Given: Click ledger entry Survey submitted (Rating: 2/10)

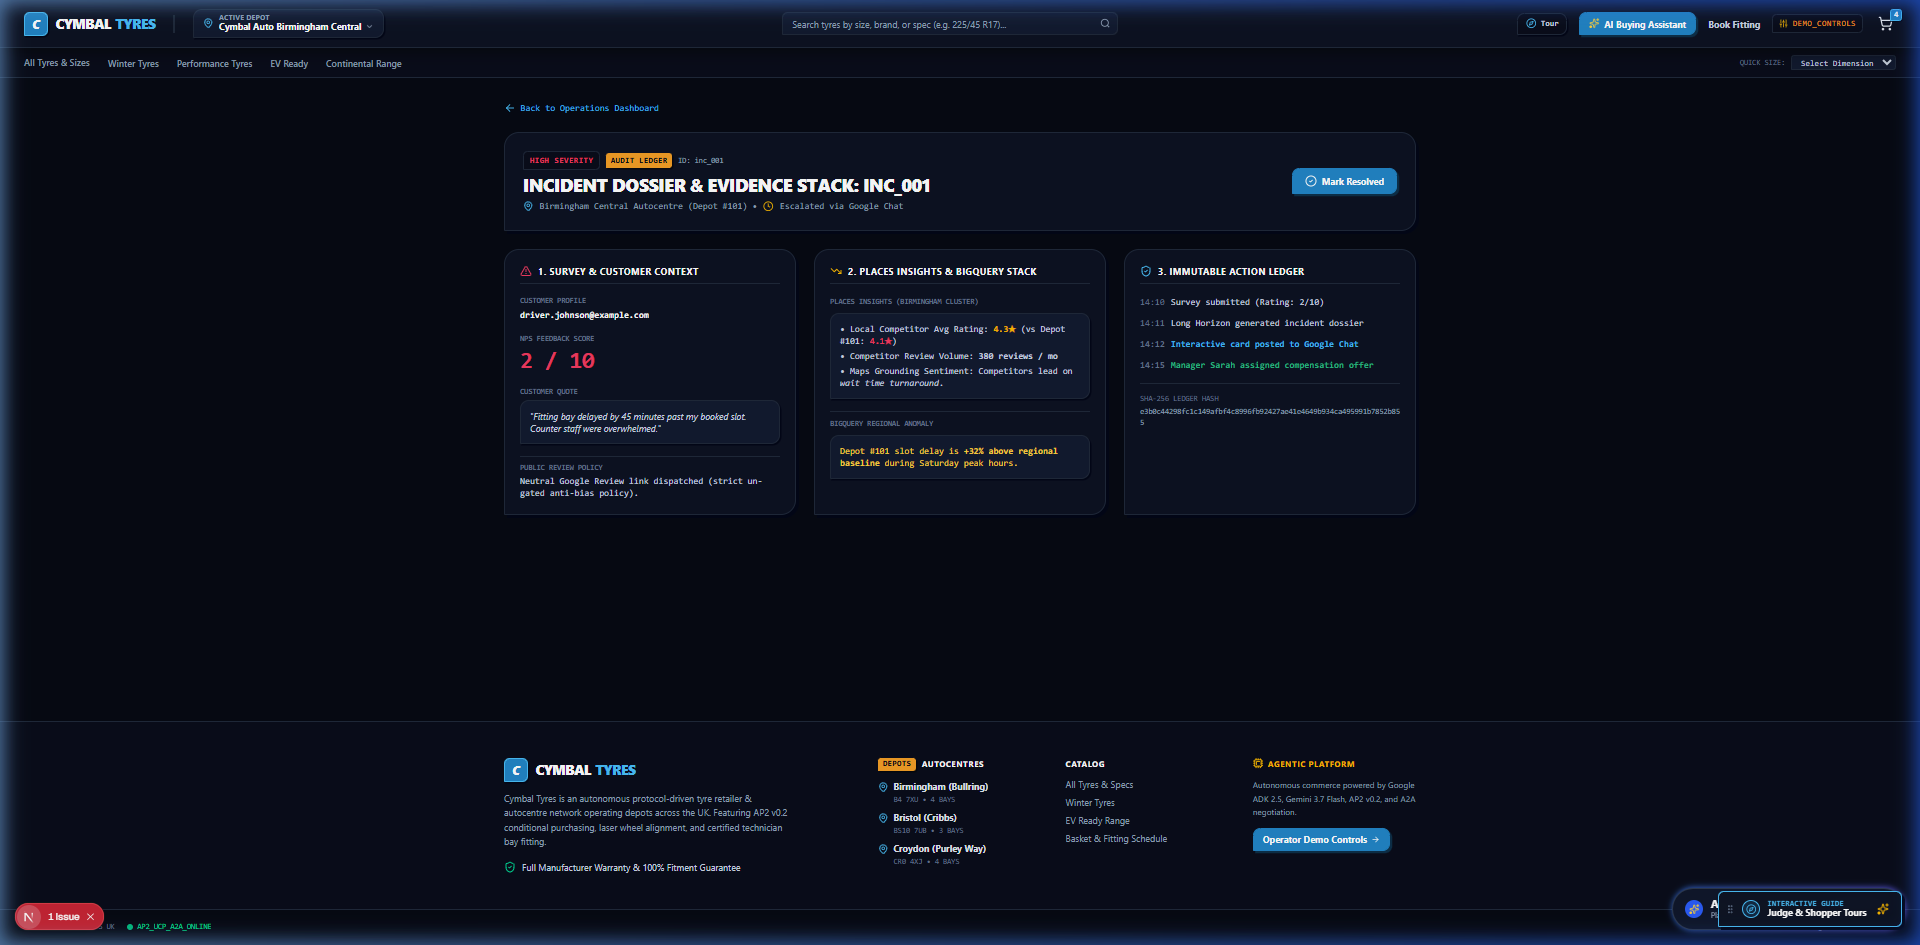Looking at the screenshot, I should (x=1247, y=302).
